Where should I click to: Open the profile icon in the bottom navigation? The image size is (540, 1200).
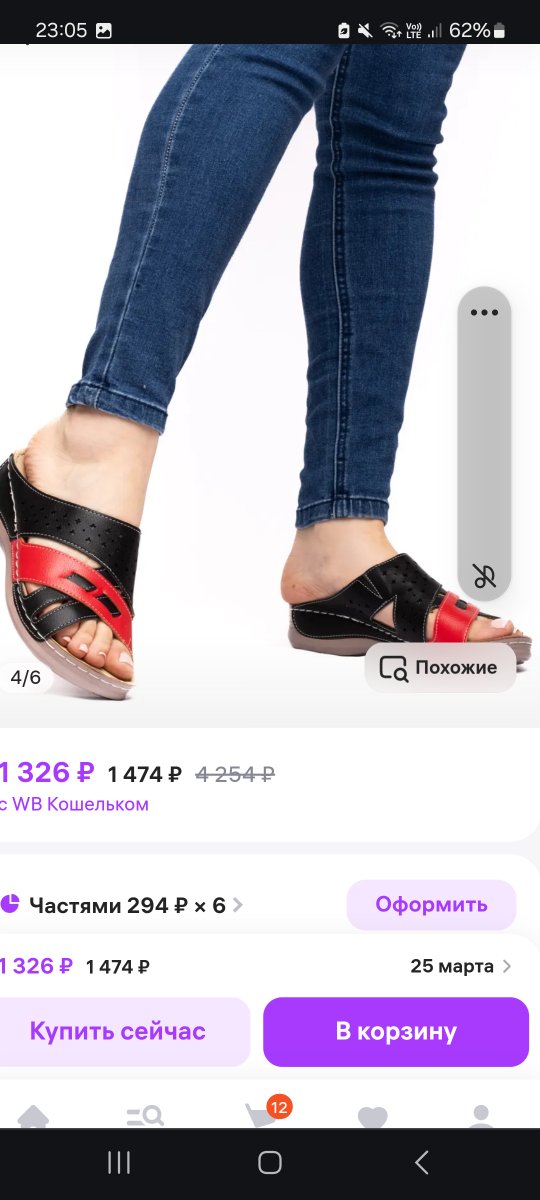(x=481, y=1115)
